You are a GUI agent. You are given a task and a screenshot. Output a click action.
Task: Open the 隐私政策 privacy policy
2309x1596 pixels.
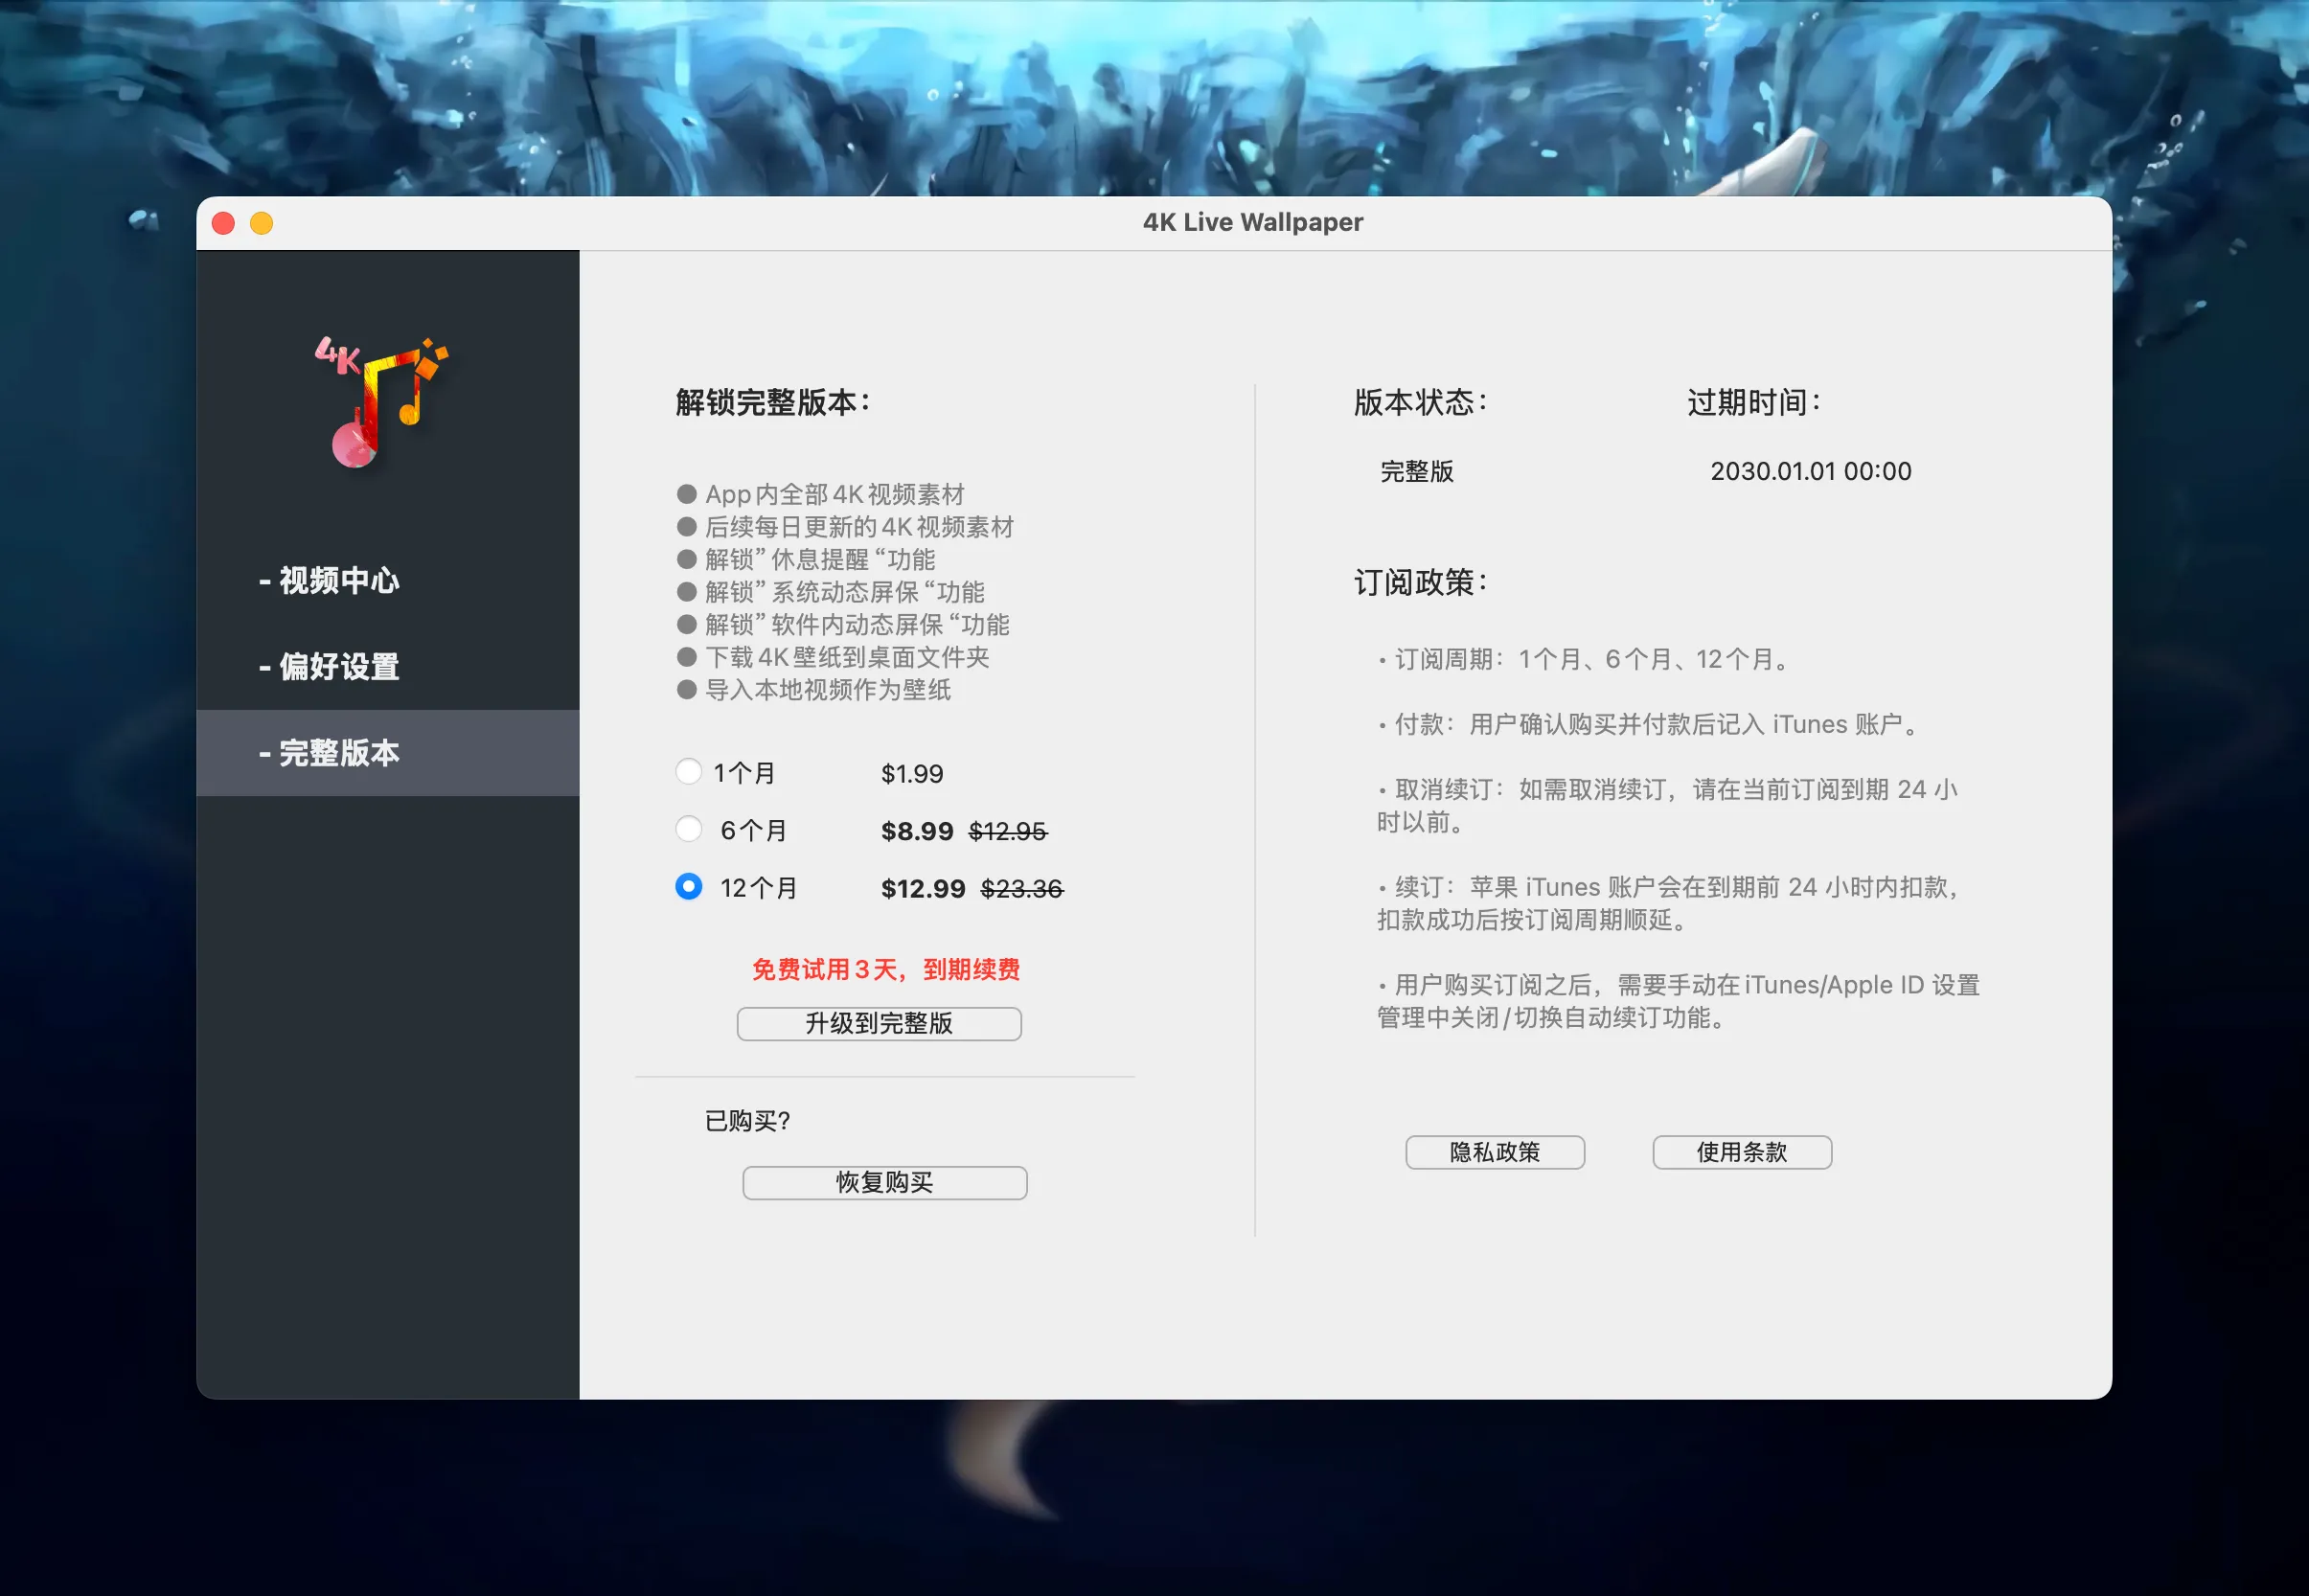tap(1494, 1152)
